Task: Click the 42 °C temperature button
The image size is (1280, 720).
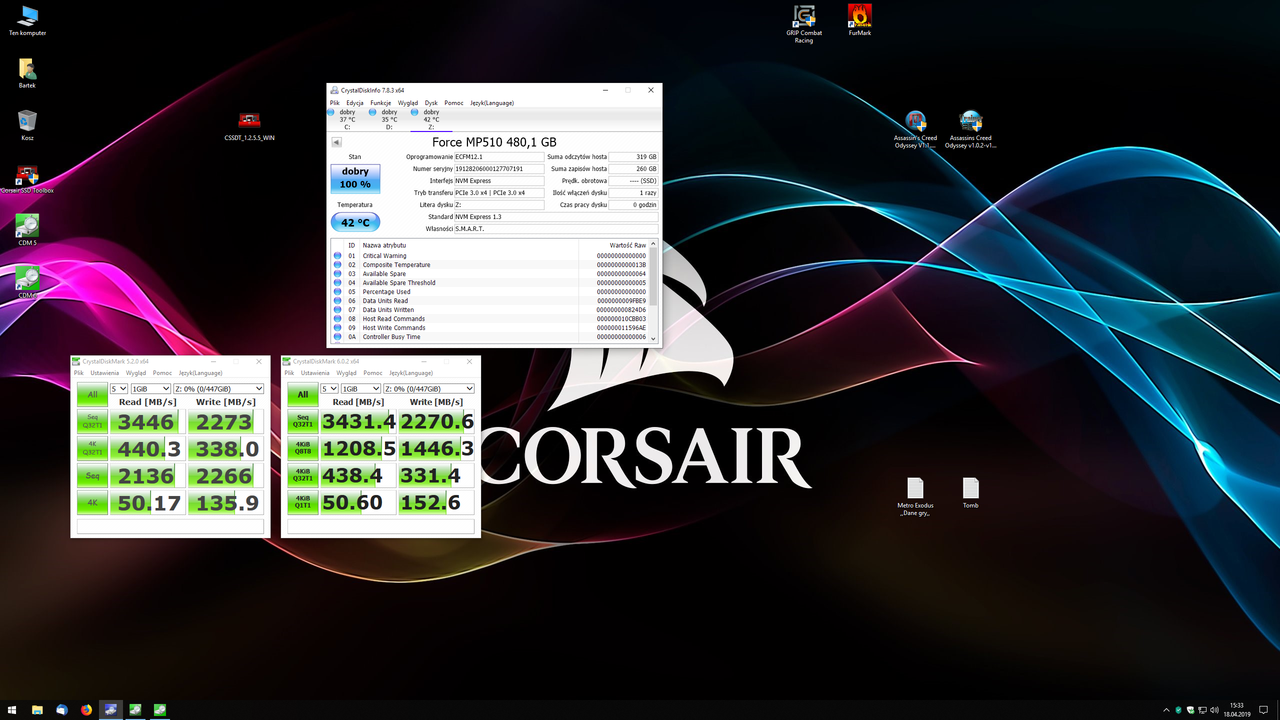Action: click(355, 222)
